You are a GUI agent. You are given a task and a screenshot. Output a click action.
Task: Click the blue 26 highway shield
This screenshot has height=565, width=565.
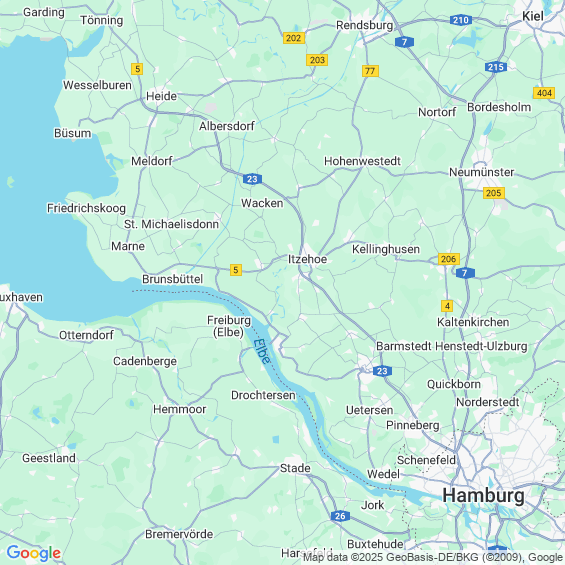click(x=340, y=516)
